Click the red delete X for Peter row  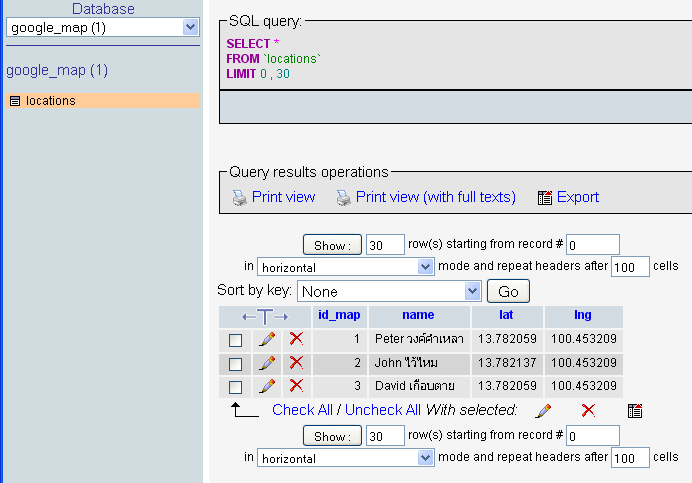point(296,339)
